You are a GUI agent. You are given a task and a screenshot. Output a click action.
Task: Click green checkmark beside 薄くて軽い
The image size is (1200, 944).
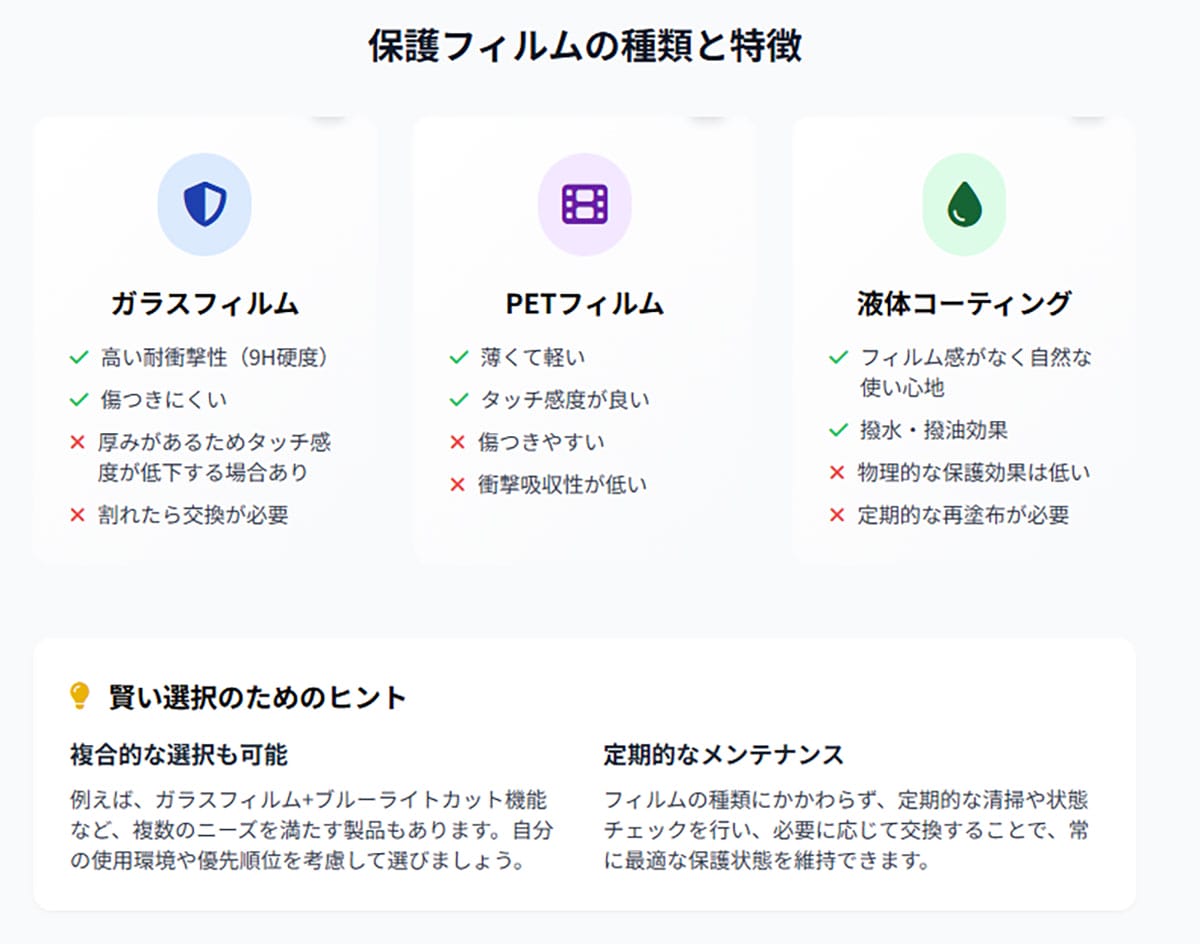tap(459, 357)
